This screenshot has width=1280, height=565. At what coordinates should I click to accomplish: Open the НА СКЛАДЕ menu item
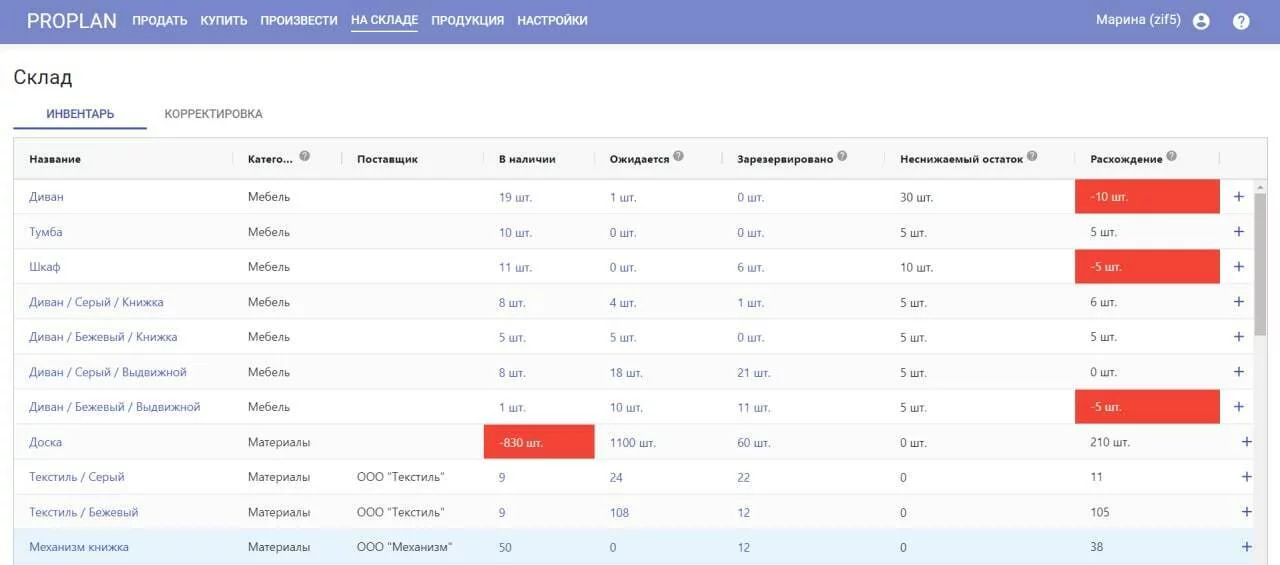point(385,21)
